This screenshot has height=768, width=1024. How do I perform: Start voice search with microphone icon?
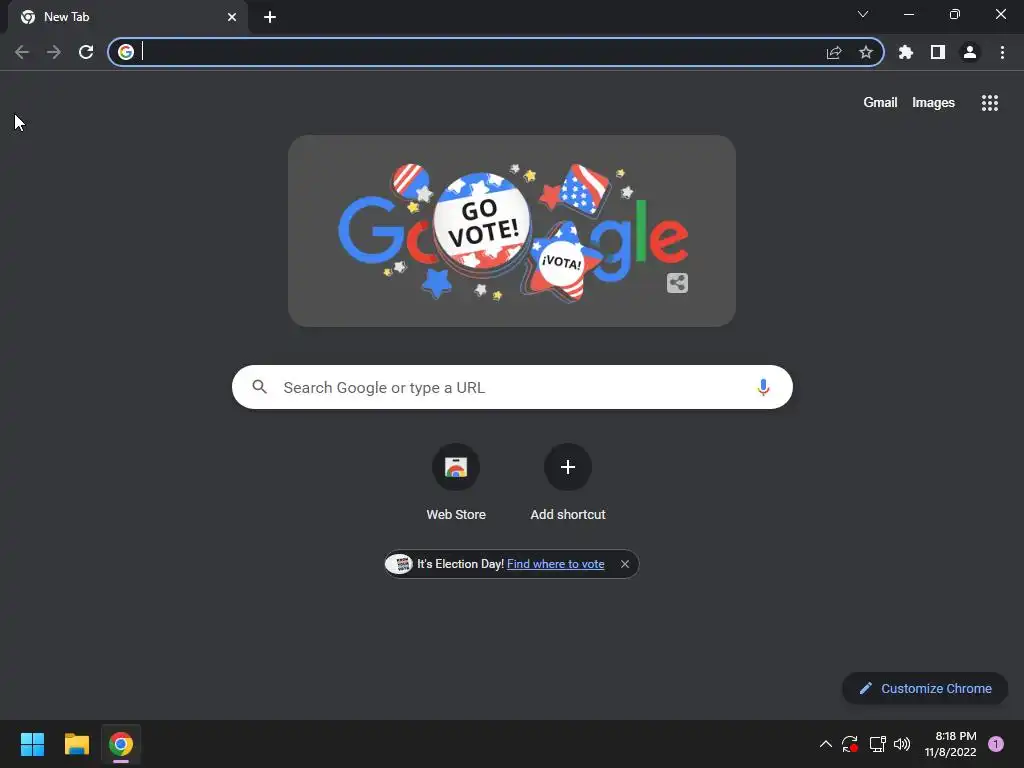click(x=763, y=387)
